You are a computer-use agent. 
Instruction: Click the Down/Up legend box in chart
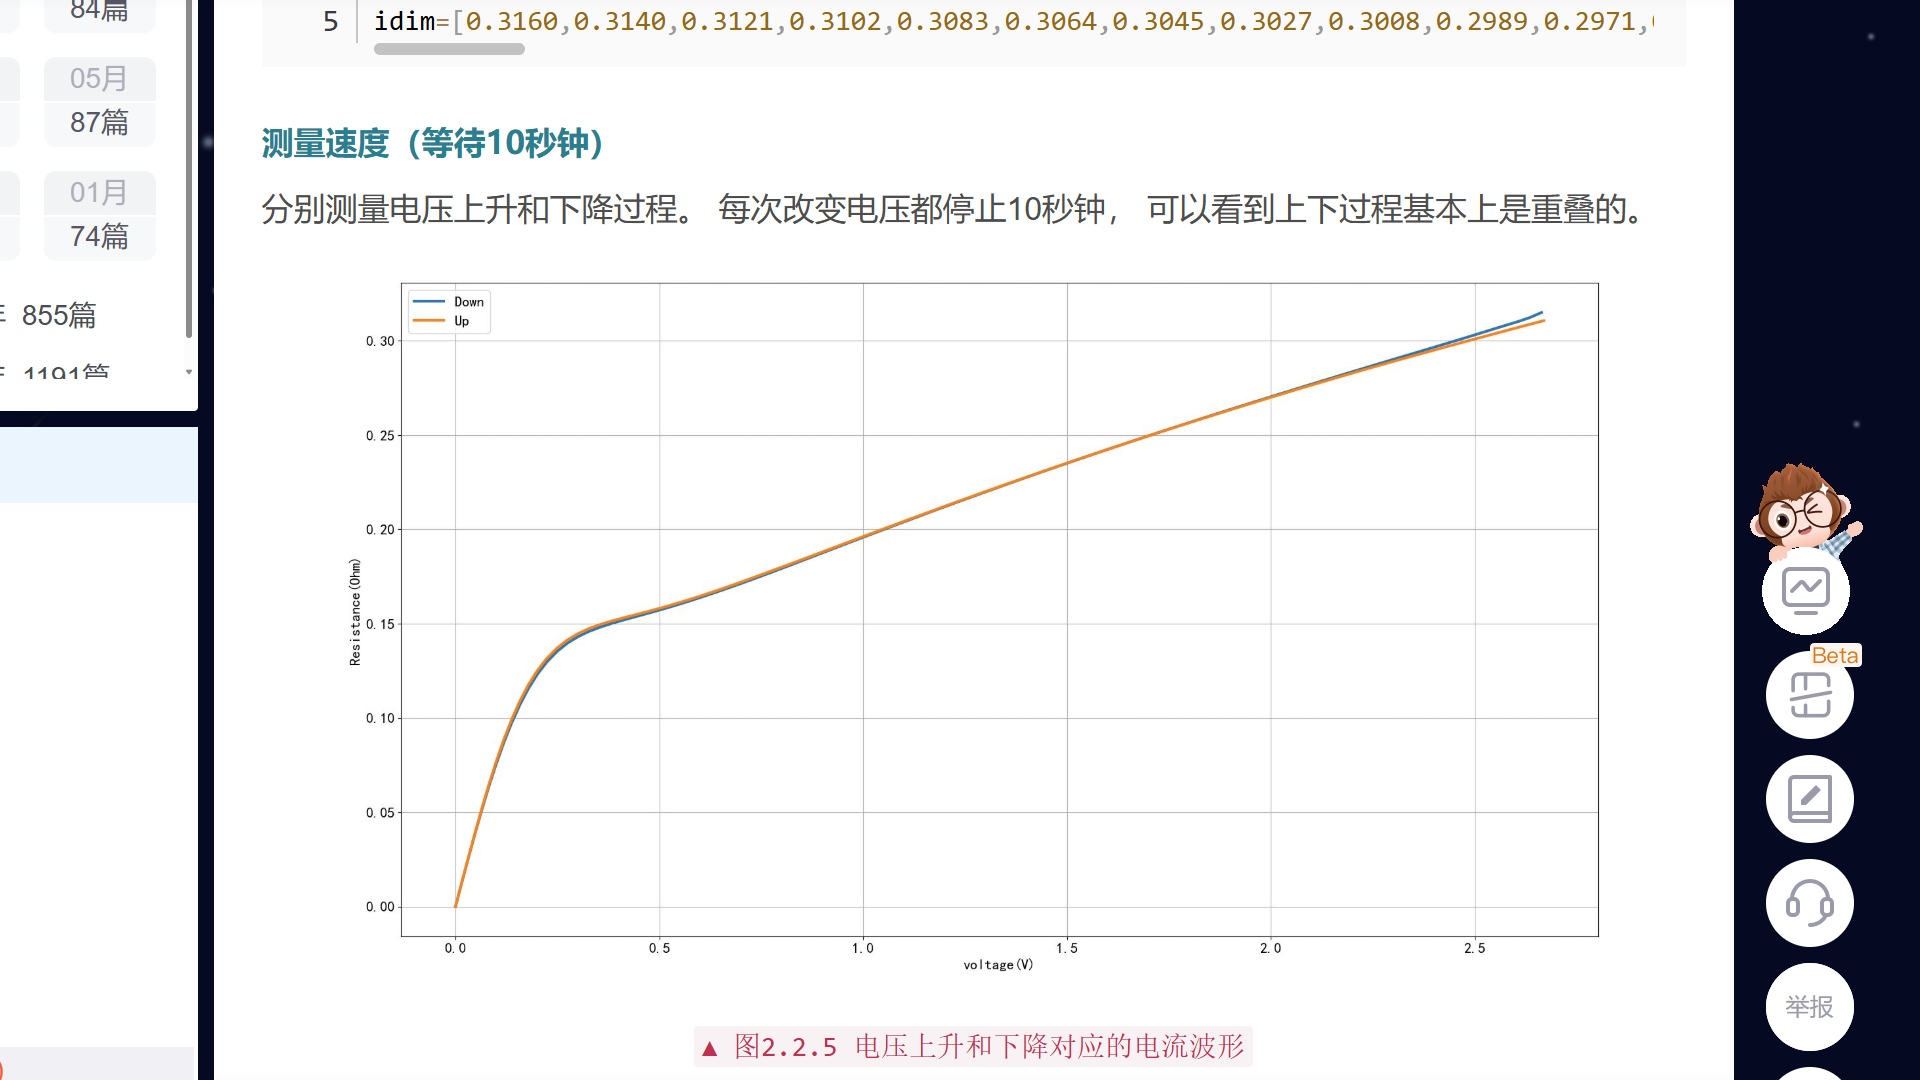pos(449,311)
